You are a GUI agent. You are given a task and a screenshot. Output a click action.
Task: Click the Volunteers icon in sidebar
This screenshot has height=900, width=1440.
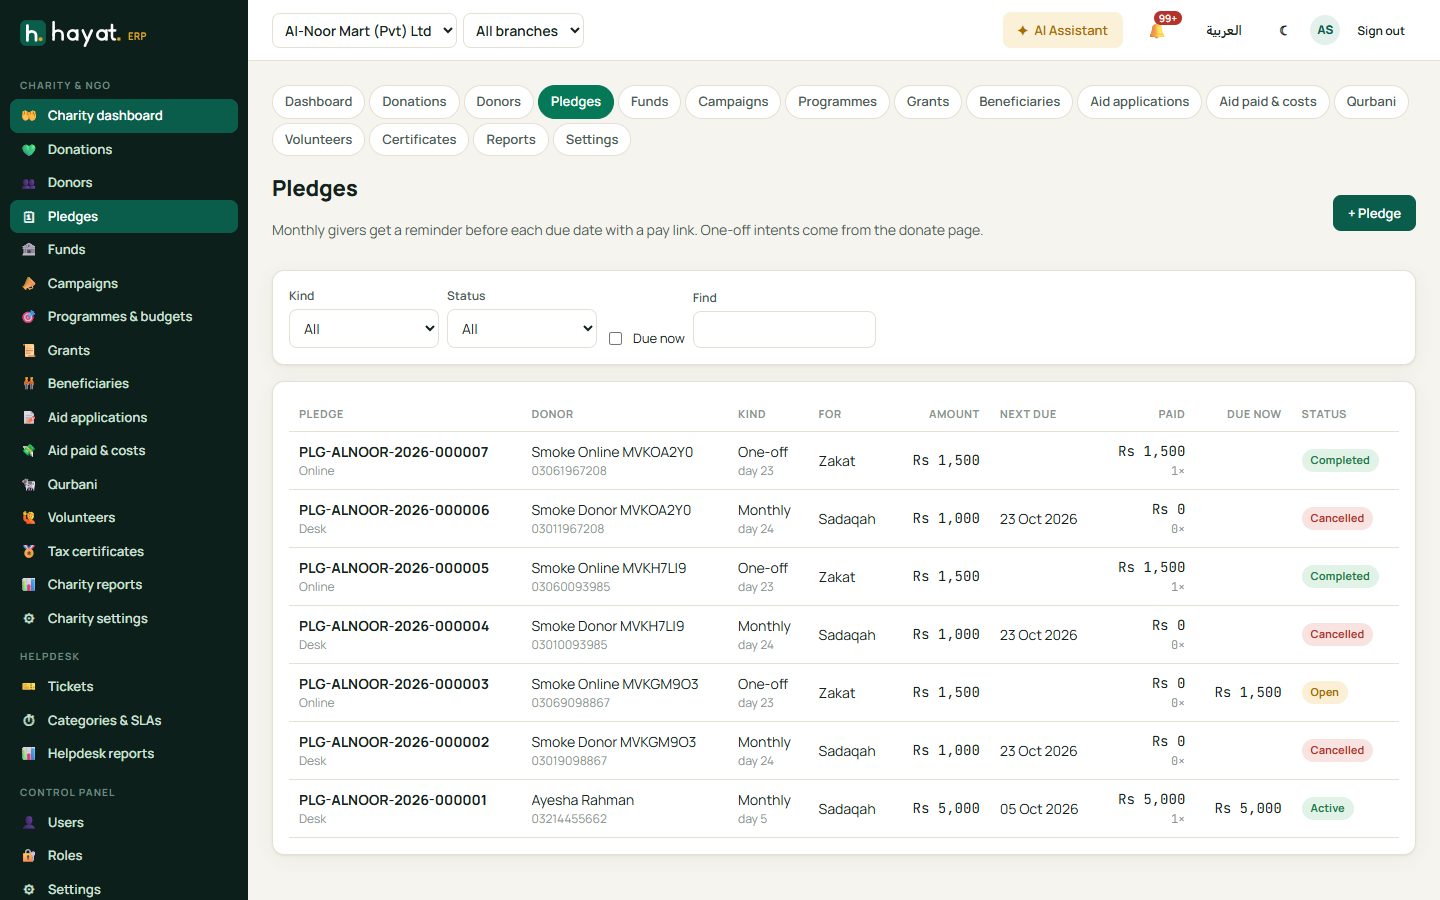click(x=29, y=518)
